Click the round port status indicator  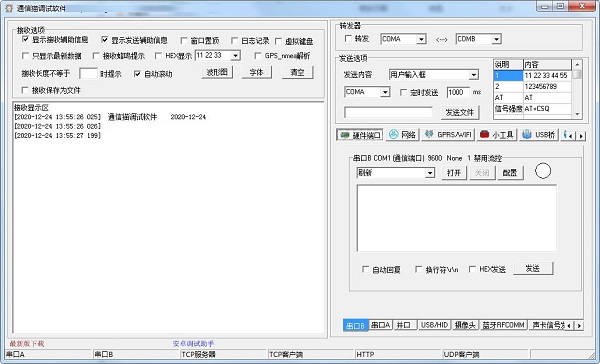[543, 171]
